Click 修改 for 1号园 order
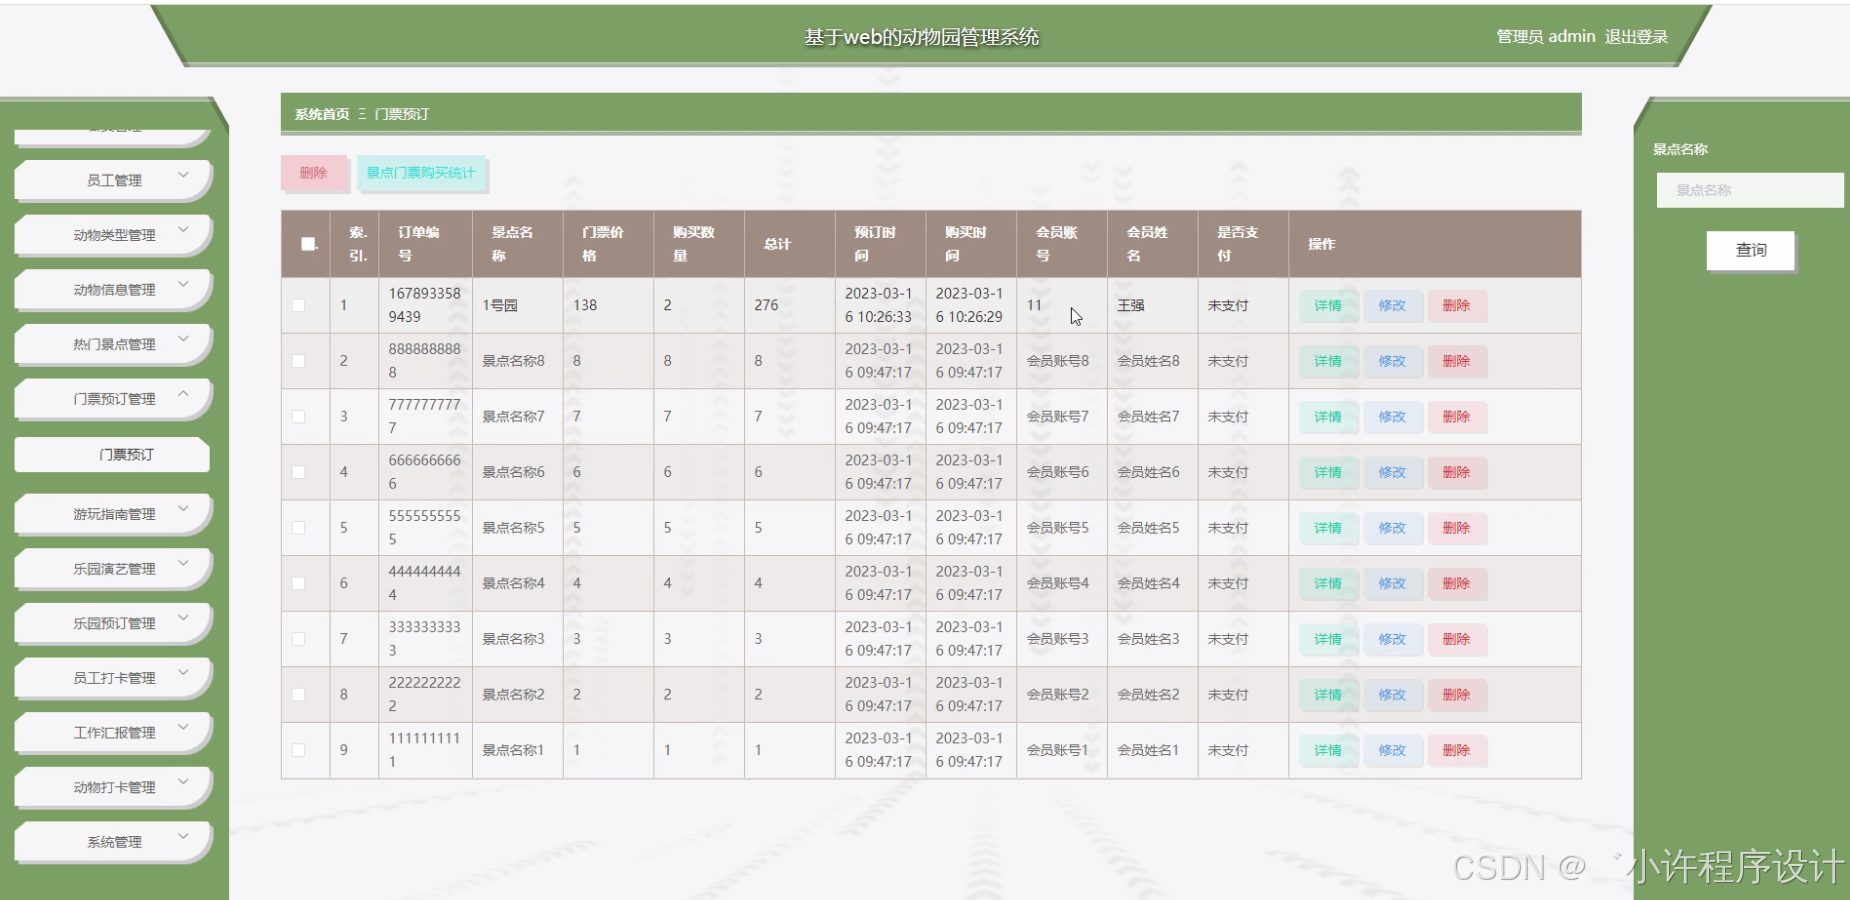The width and height of the screenshot is (1850, 900). 1392,306
